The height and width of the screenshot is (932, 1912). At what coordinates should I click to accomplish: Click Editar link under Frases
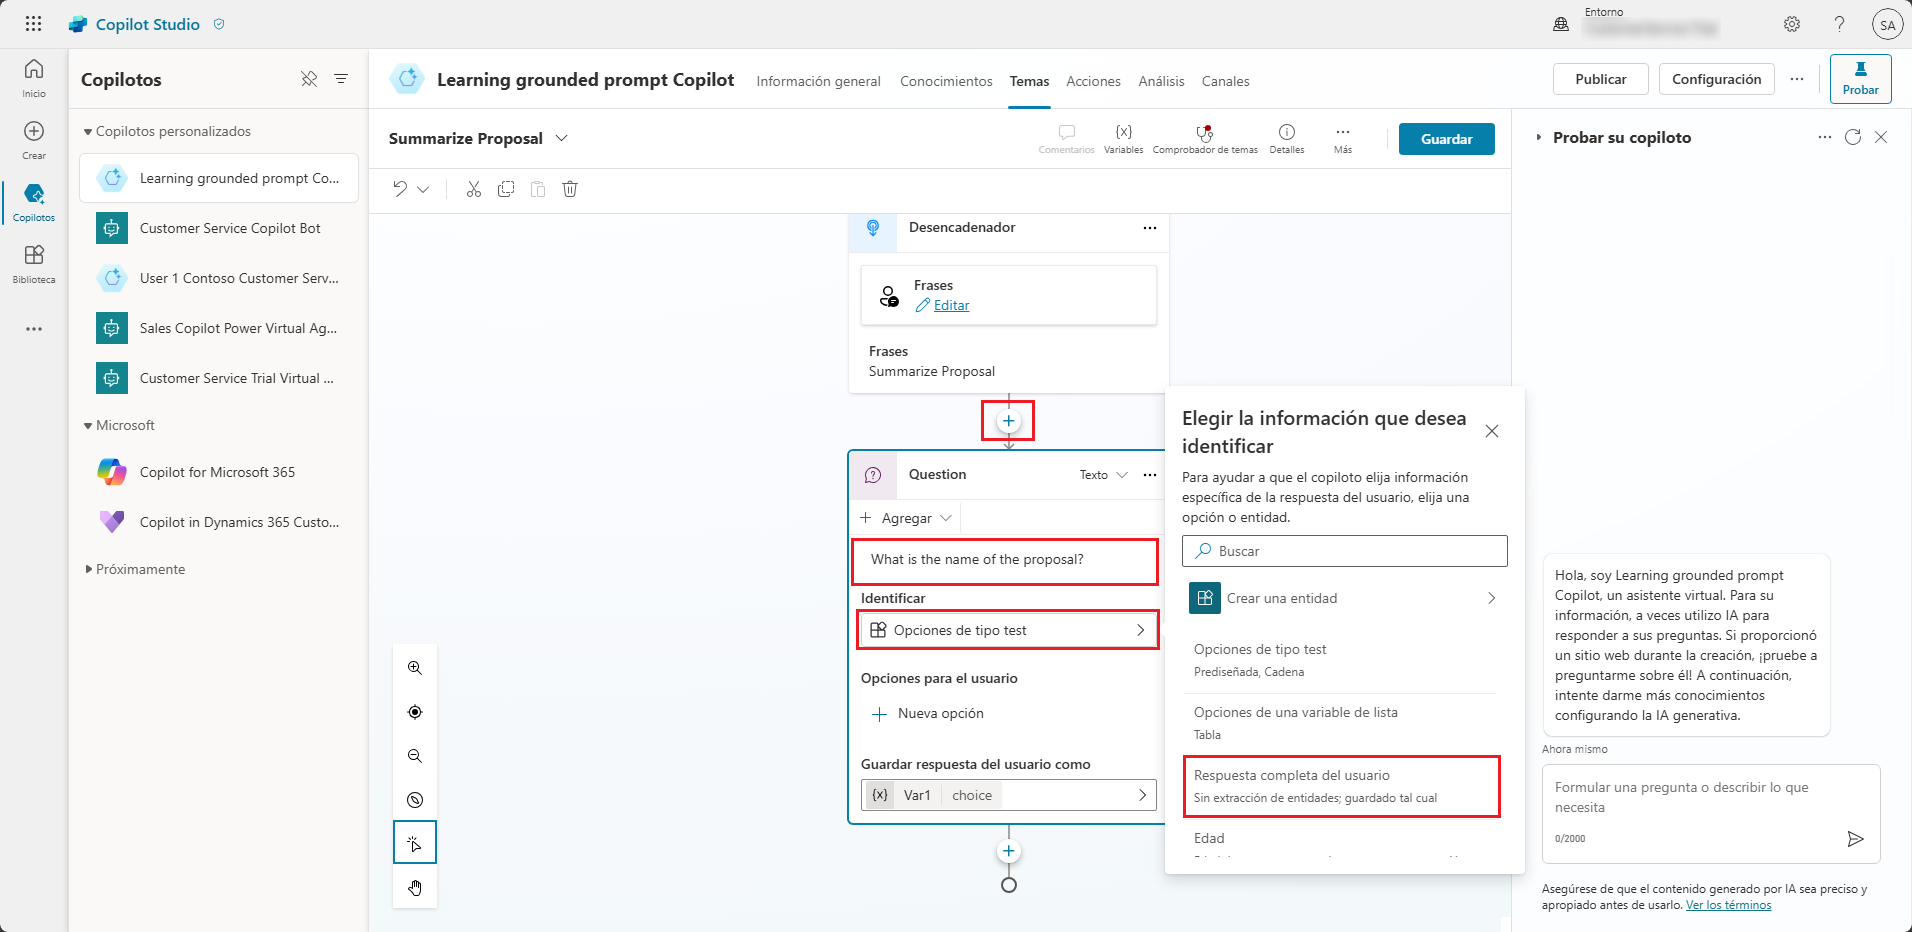pyautogui.click(x=951, y=306)
